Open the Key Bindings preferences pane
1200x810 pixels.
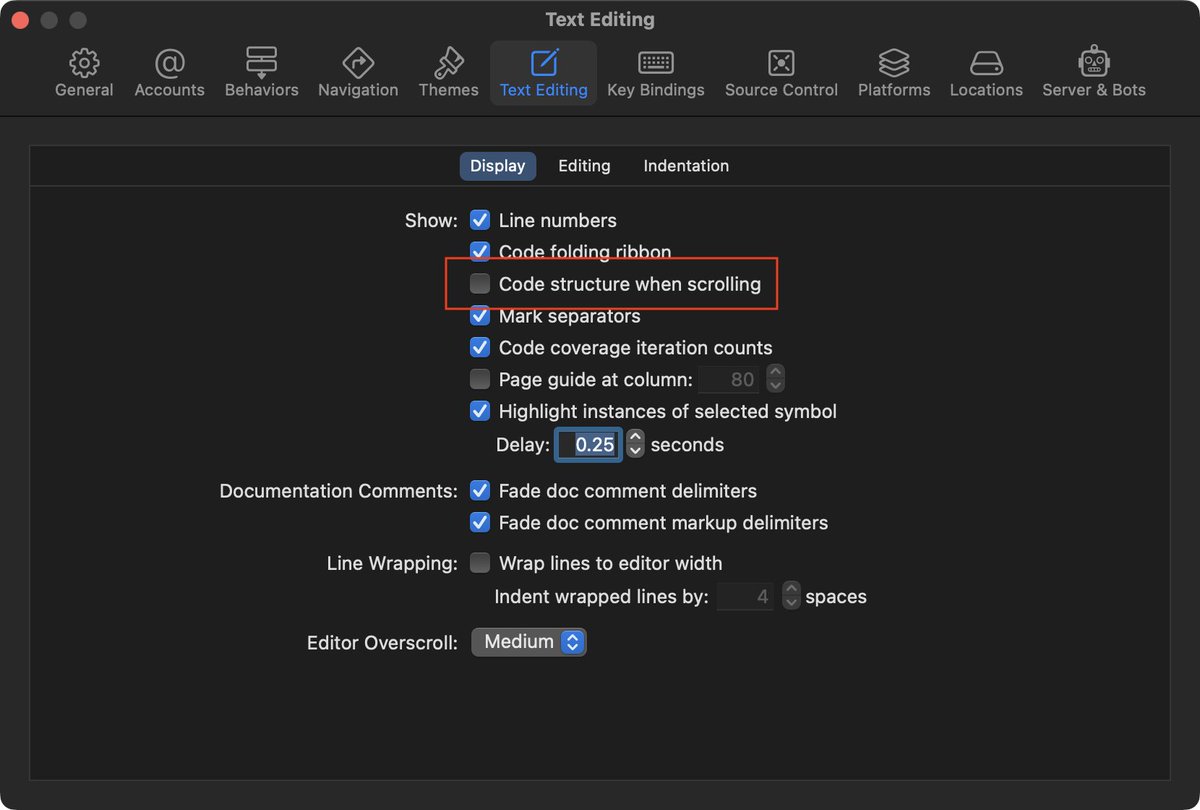click(x=656, y=73)
